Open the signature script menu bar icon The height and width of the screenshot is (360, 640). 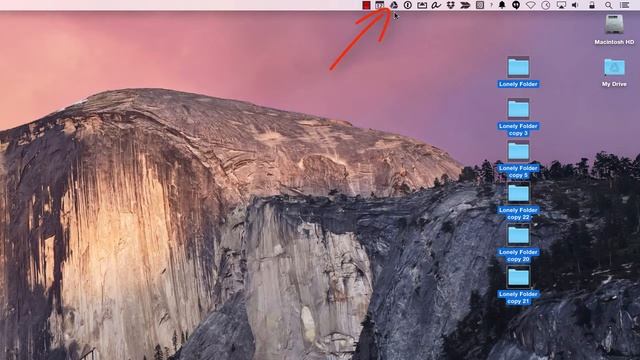(436, 5)
